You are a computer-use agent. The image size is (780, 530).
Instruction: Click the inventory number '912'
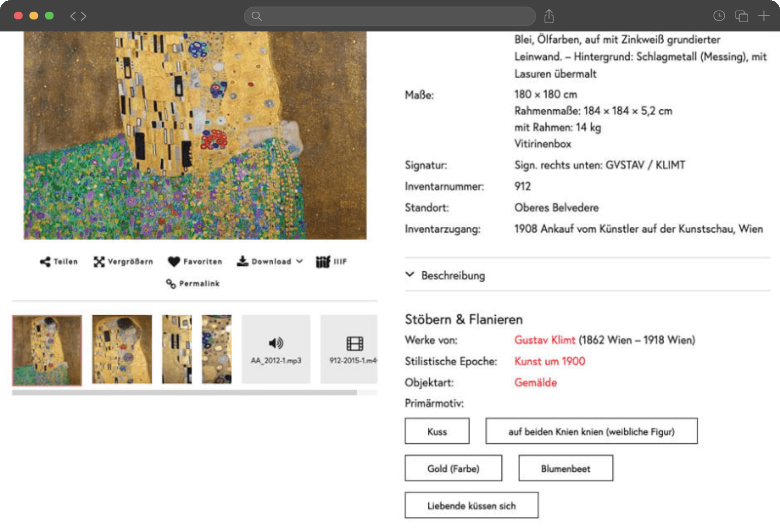tap(522, 186)
